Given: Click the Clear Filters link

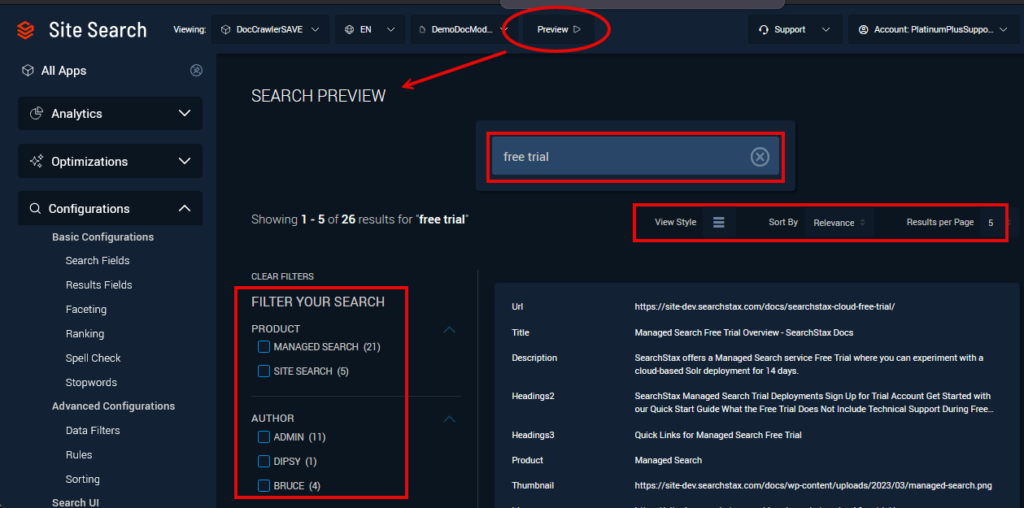Looking at the screenshot, I should [x=282, y=276].
